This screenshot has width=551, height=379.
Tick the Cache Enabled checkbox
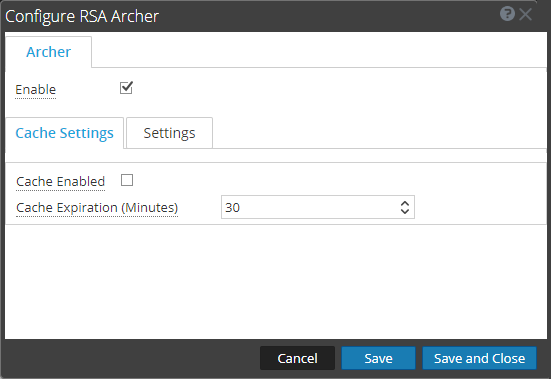[x=127, y=180]
